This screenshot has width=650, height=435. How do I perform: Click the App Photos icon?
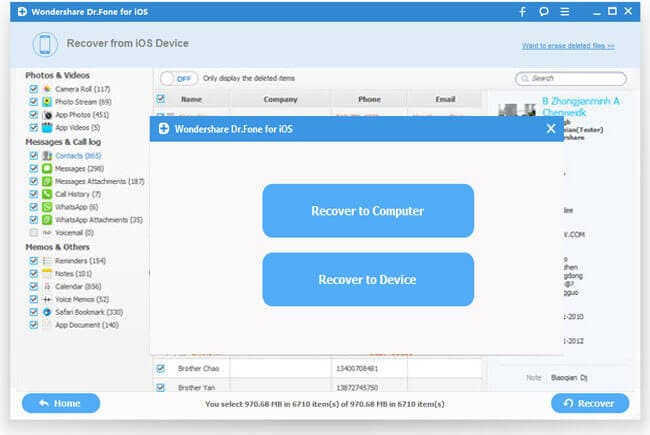click(47, 115)
